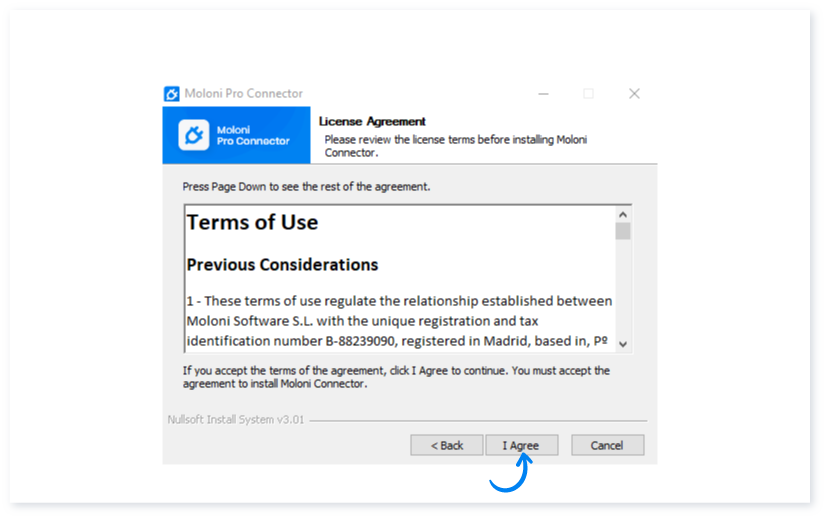This screenshot has height=517, width=824.
Task: Go back with the < Back button
Action: click(447, 445)
